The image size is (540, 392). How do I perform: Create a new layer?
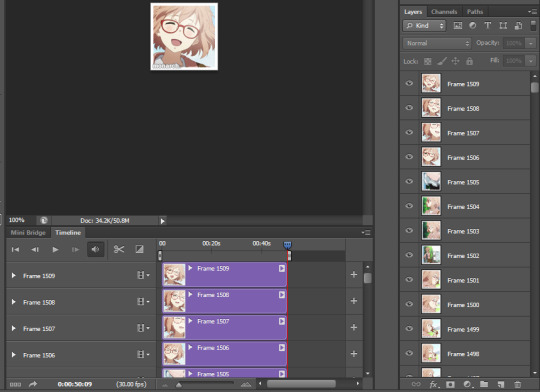pyautogui.click(x=501, y=384)
